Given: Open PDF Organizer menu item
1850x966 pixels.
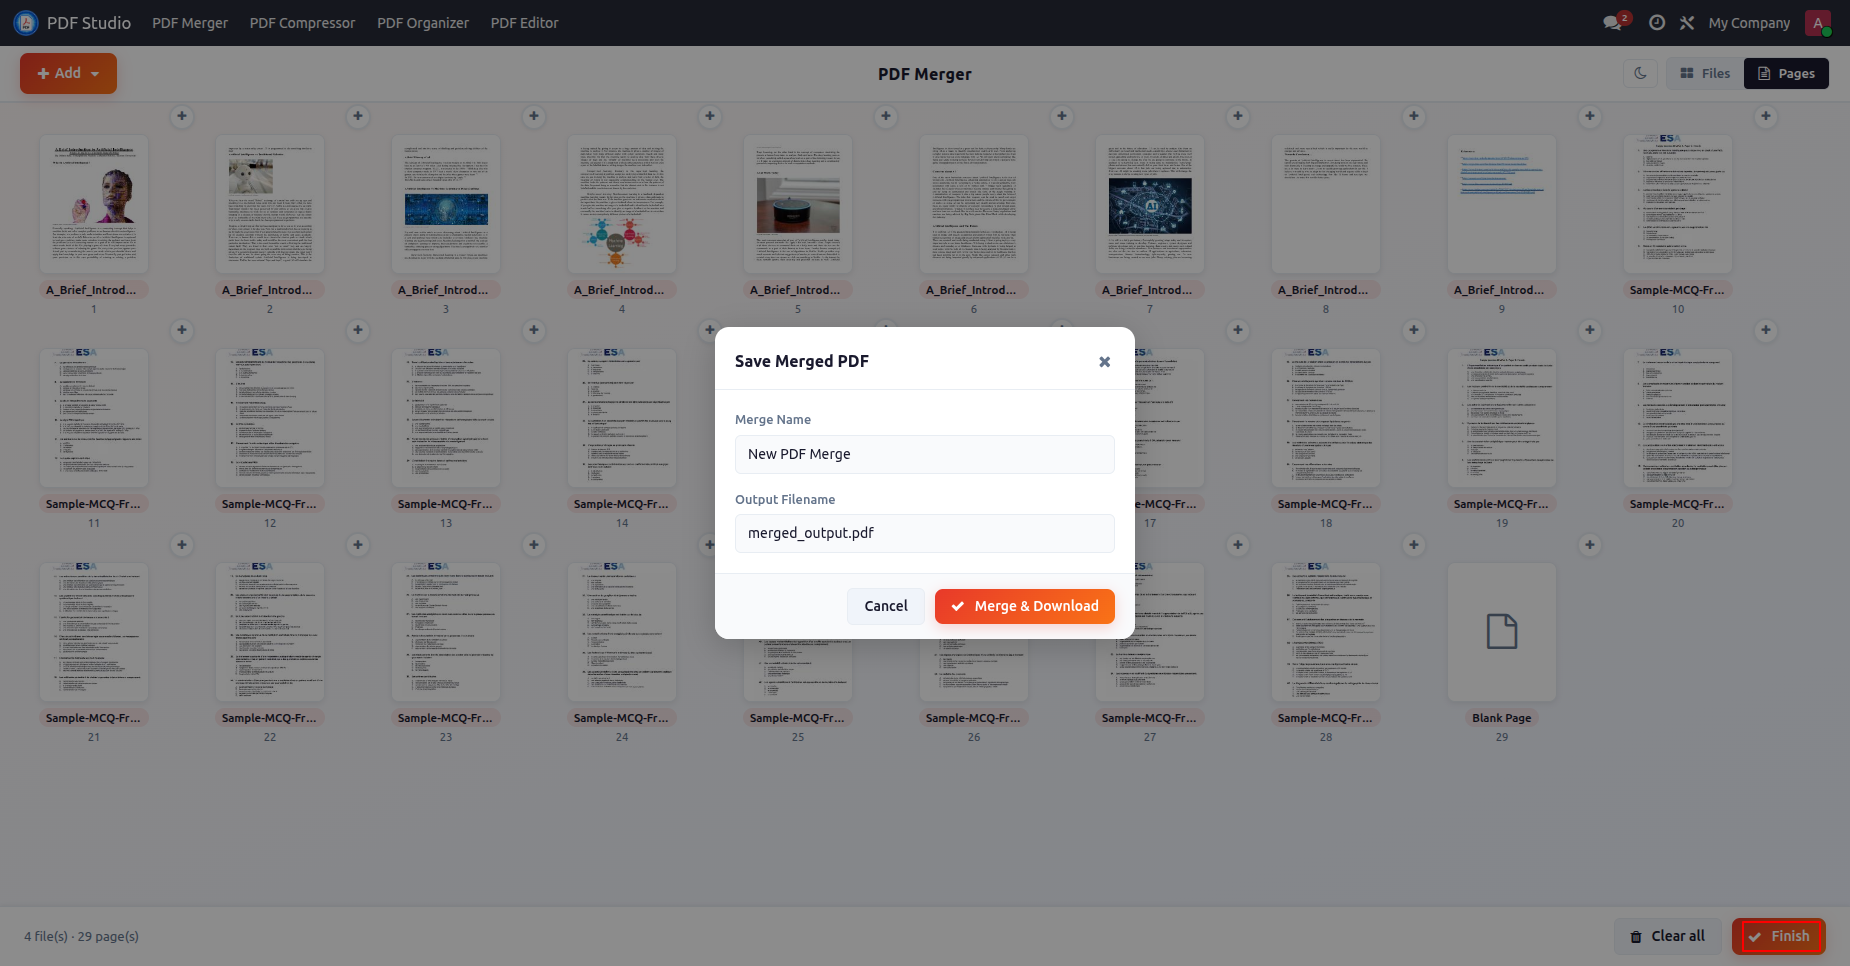Looking at the screenshot, I should (423, 23).
